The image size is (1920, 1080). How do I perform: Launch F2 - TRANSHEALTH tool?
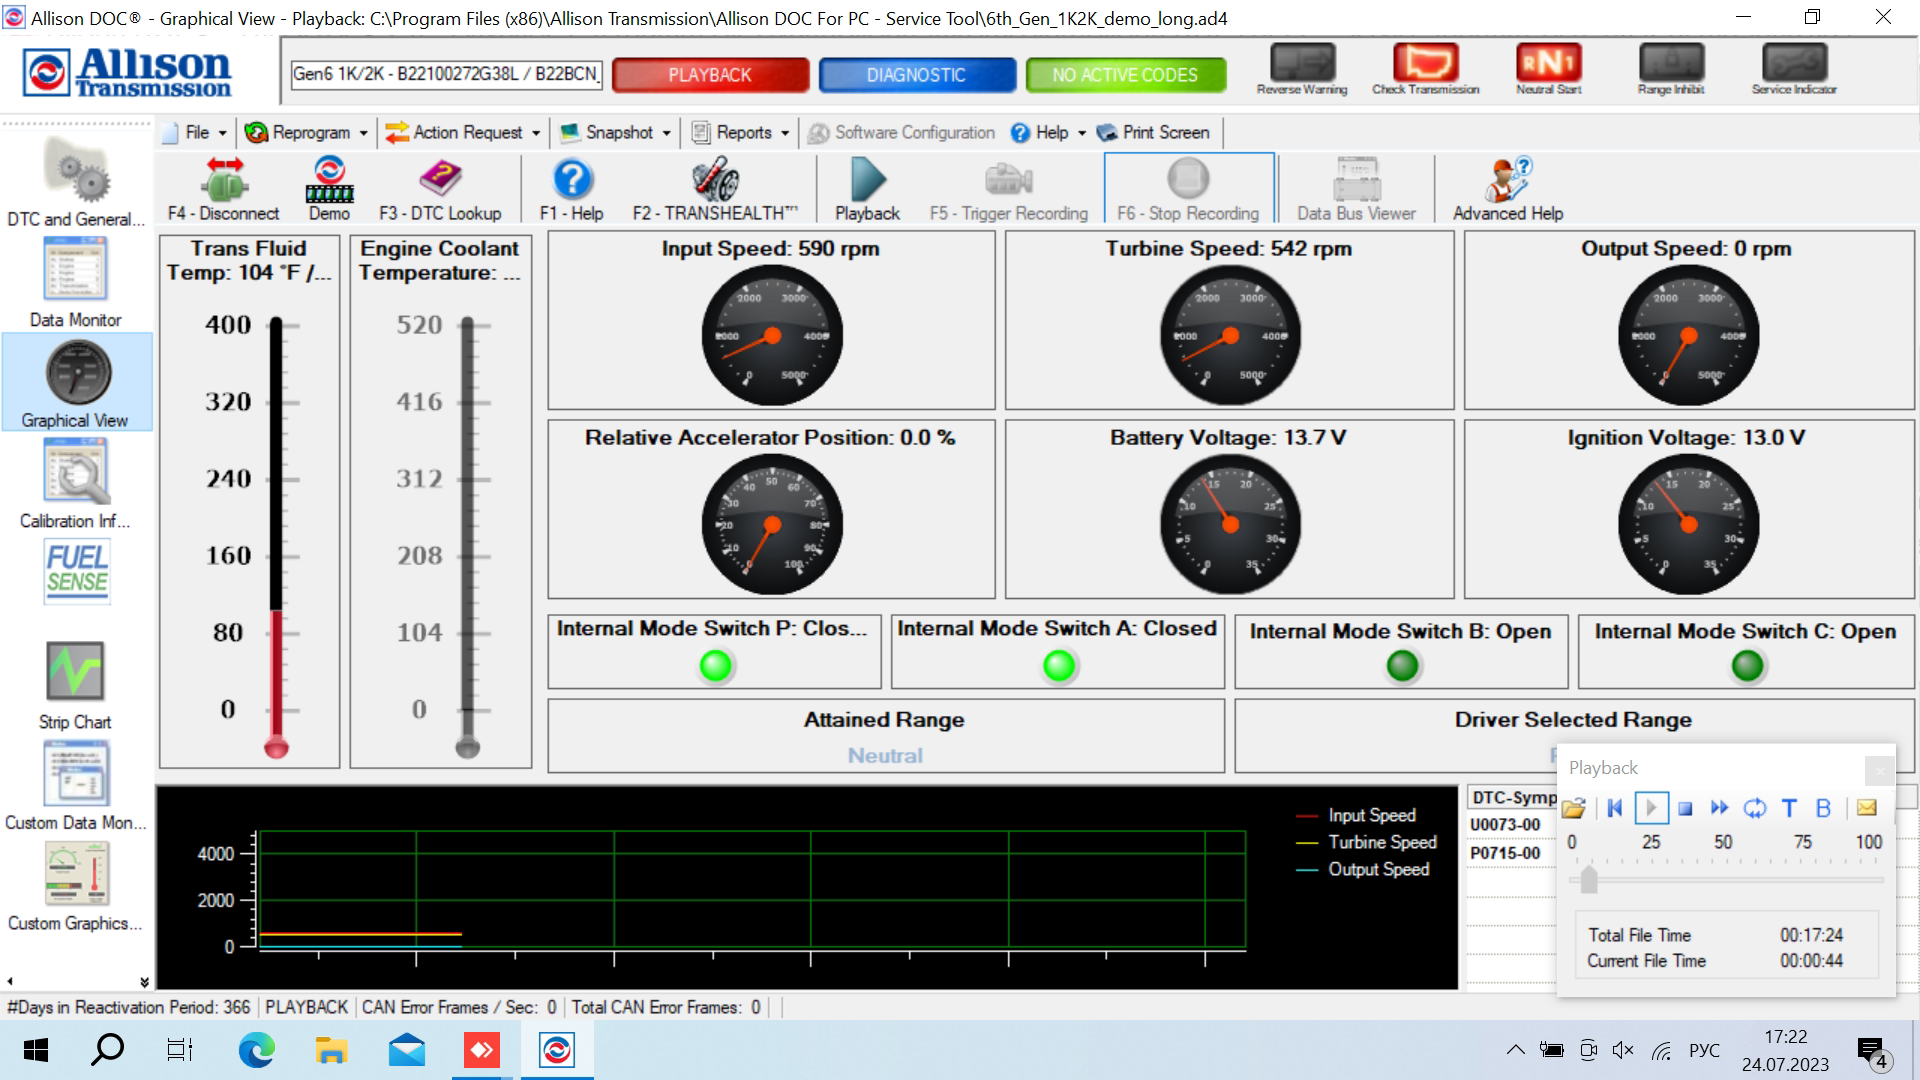click(713, 188)
